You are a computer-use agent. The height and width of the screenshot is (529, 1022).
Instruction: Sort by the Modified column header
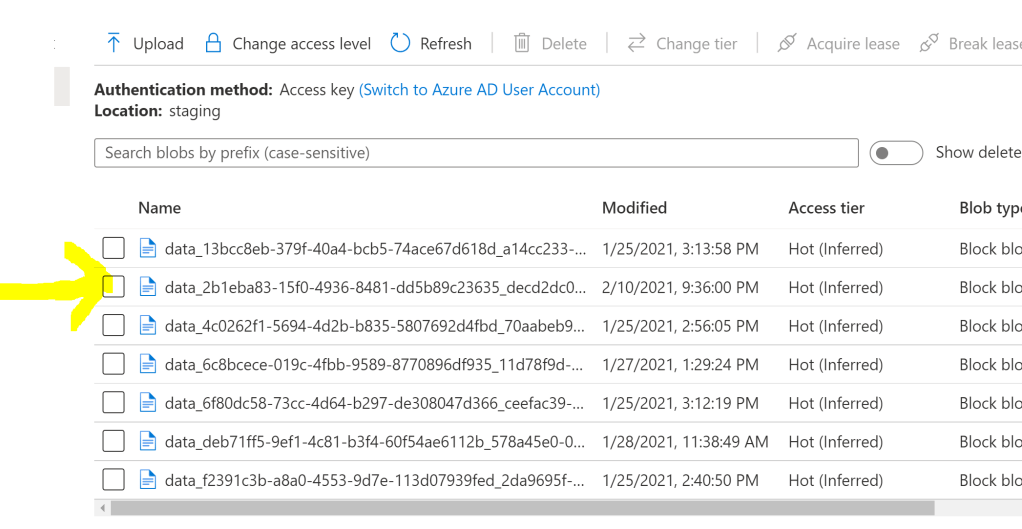pos(634,208)
